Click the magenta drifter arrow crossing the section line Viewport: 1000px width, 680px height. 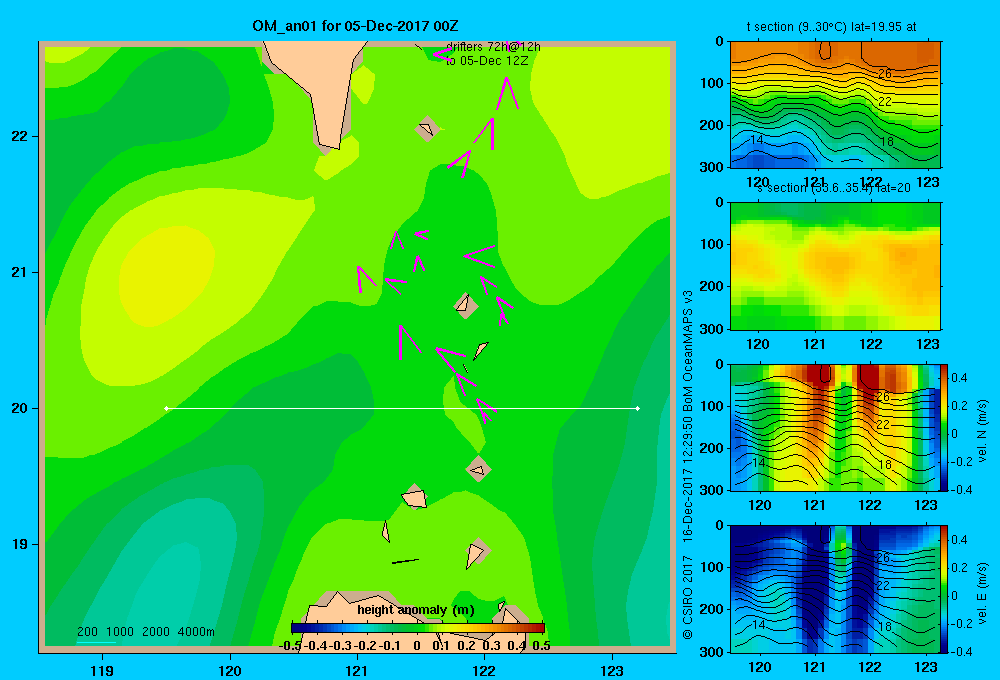[485, 410]
